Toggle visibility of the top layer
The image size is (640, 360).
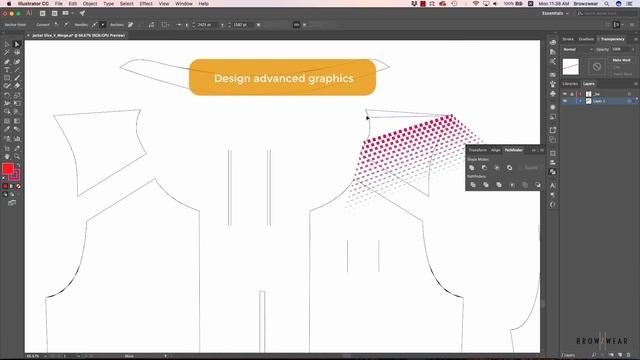point(565,94)
